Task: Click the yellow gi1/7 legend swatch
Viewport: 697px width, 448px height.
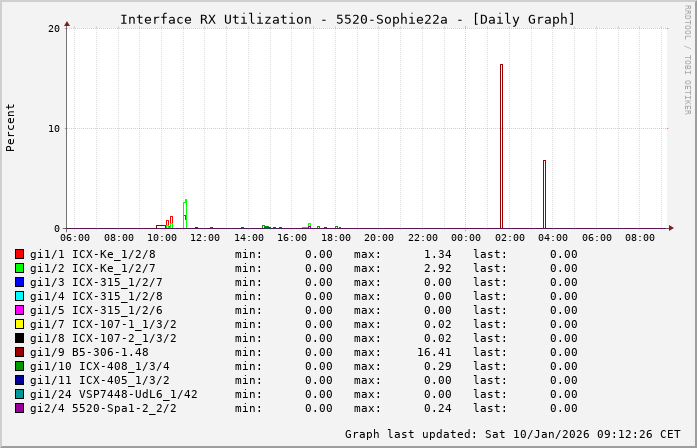Action: (19, 324)
